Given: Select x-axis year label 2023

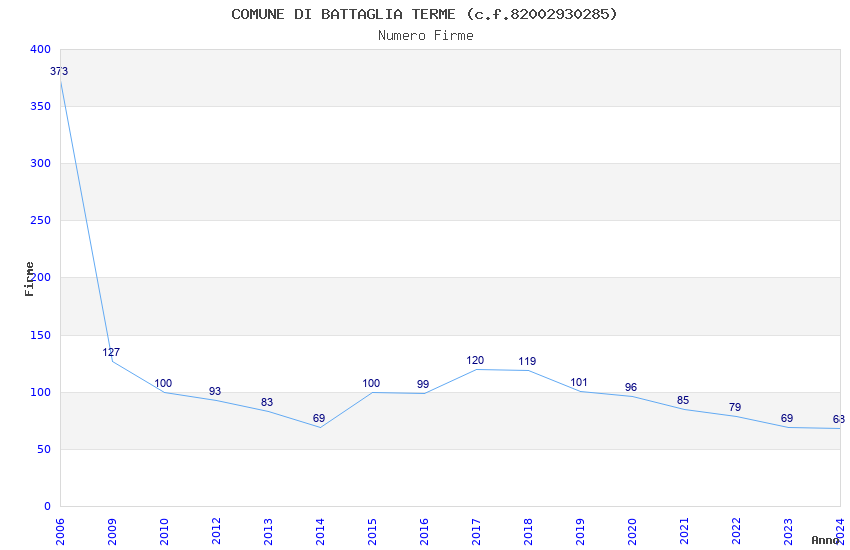Looking at the screenshot, I should coord(789,531).
